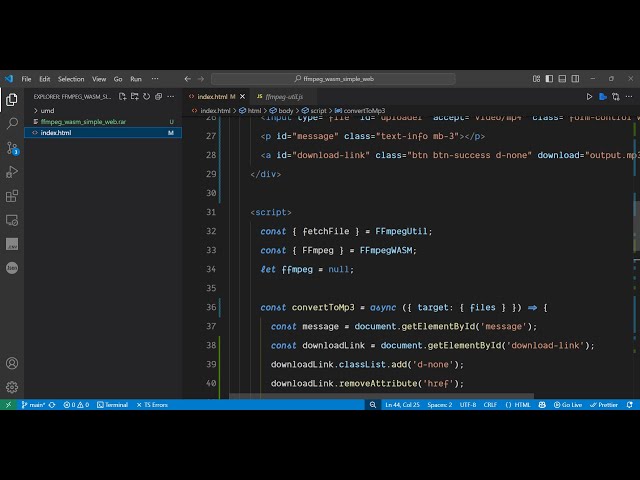Click Ln 44, Col 25 indicator
This screenshot has width=640, height=480.
(x=402, y=404)
